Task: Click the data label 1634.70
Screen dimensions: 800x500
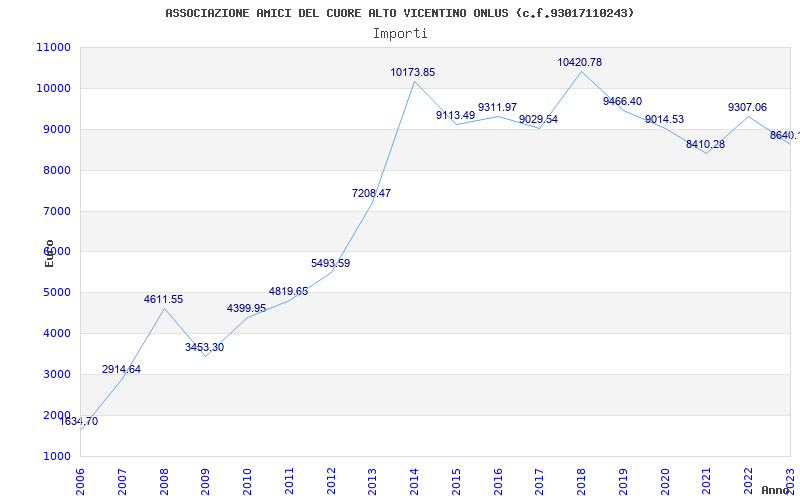Action: pos(79,421)
